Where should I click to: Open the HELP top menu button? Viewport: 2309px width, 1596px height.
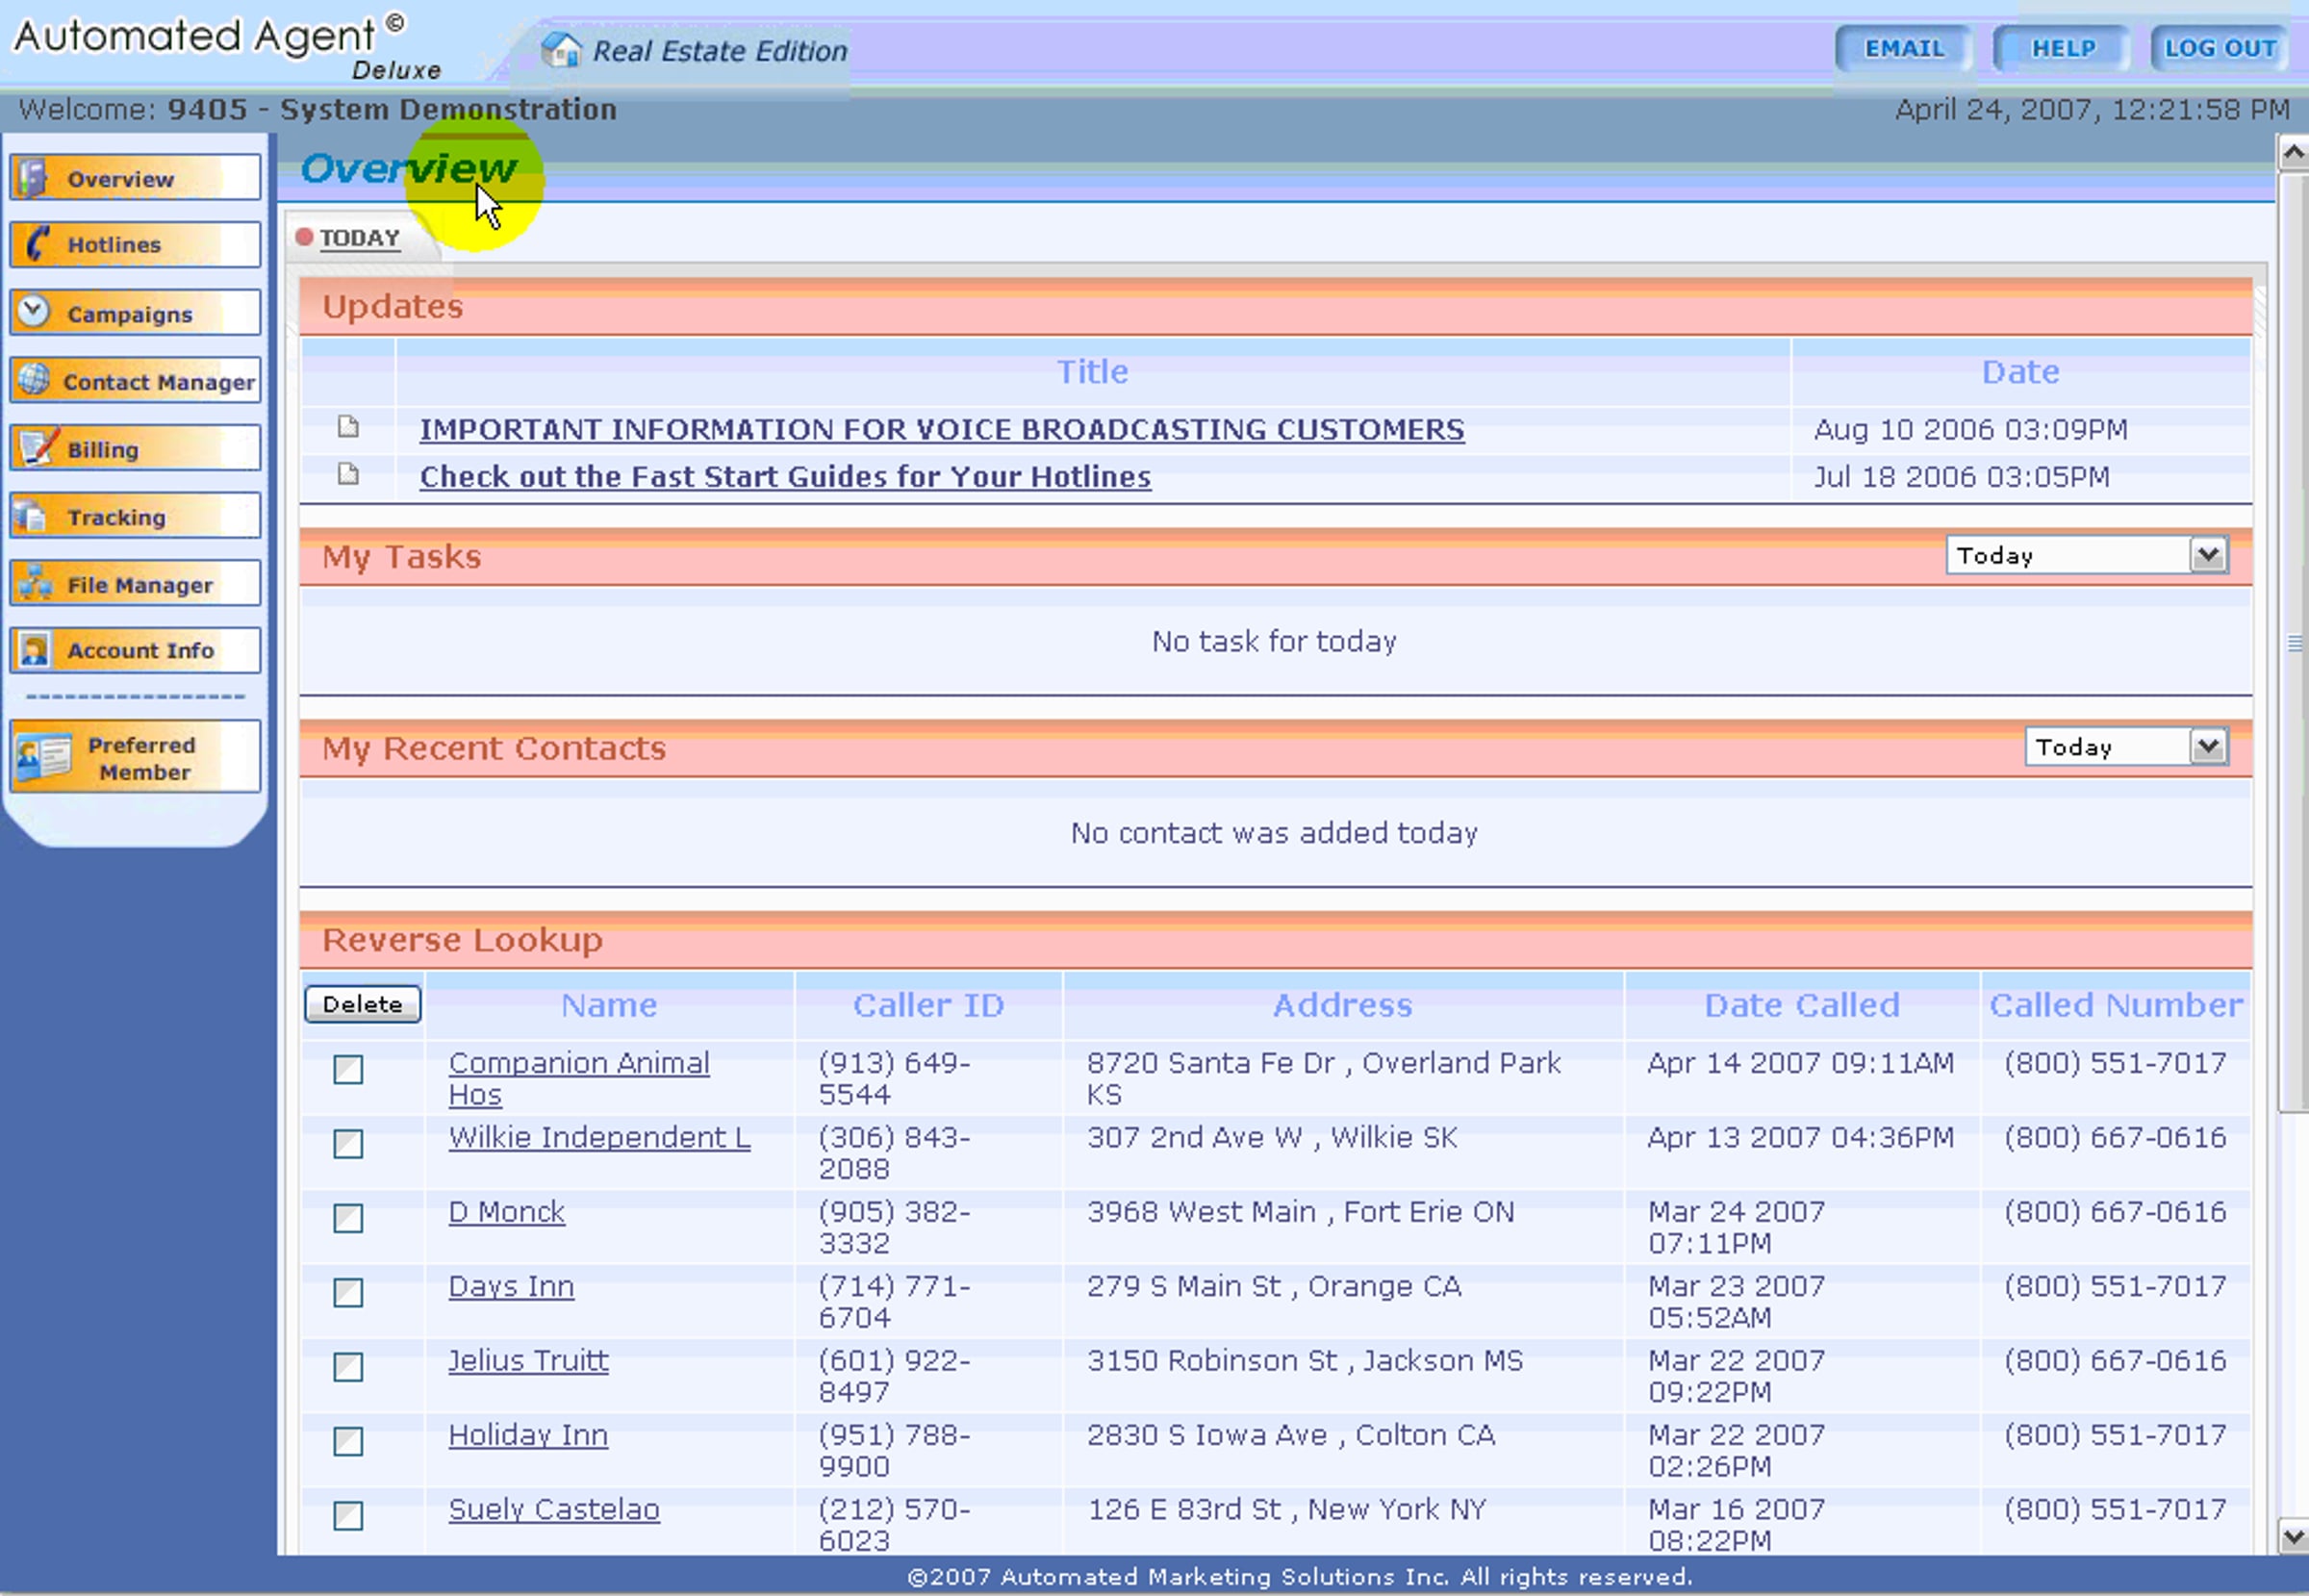click(x=2061, y=48)
